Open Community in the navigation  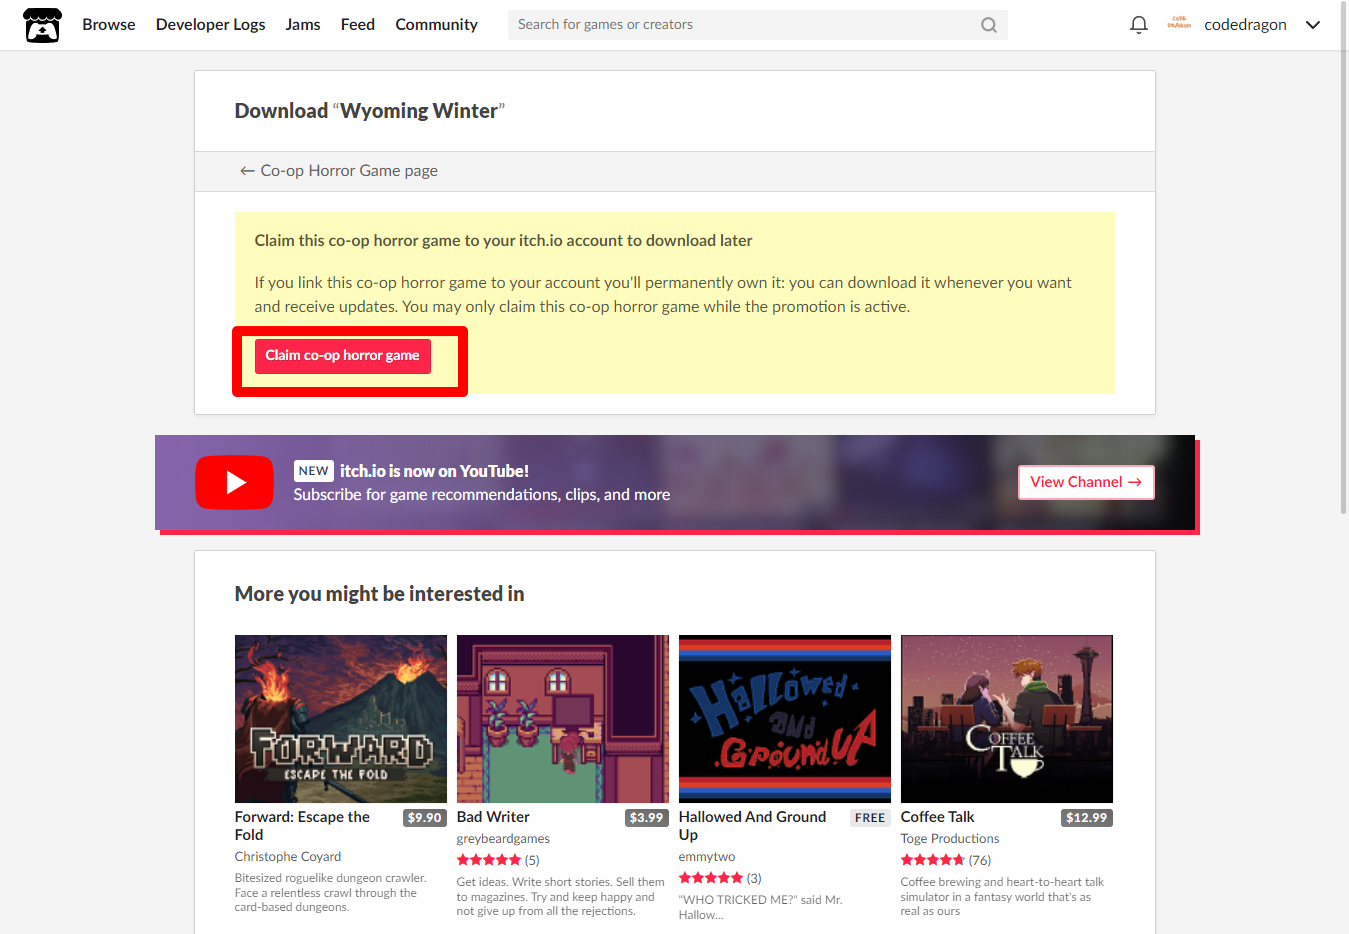436,25
